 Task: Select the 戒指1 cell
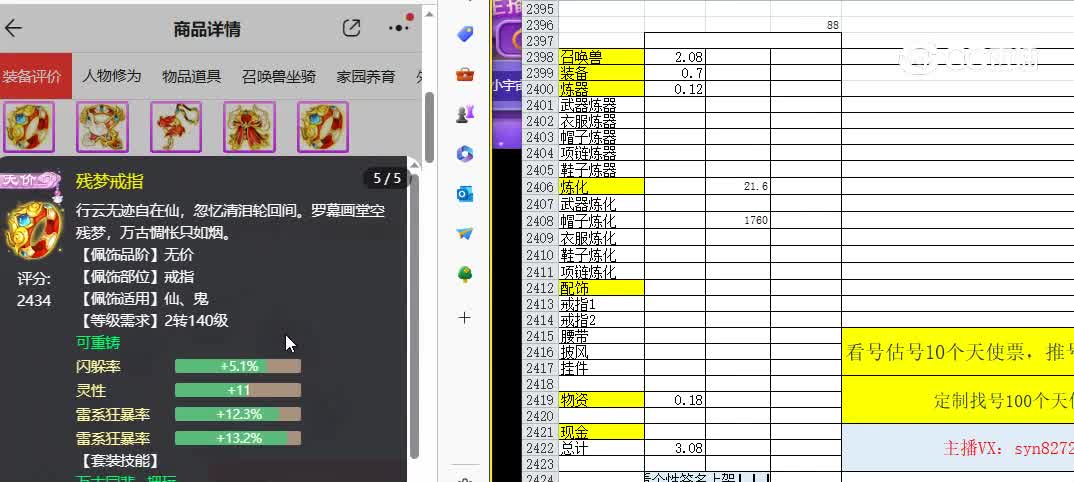pos(601,305)
